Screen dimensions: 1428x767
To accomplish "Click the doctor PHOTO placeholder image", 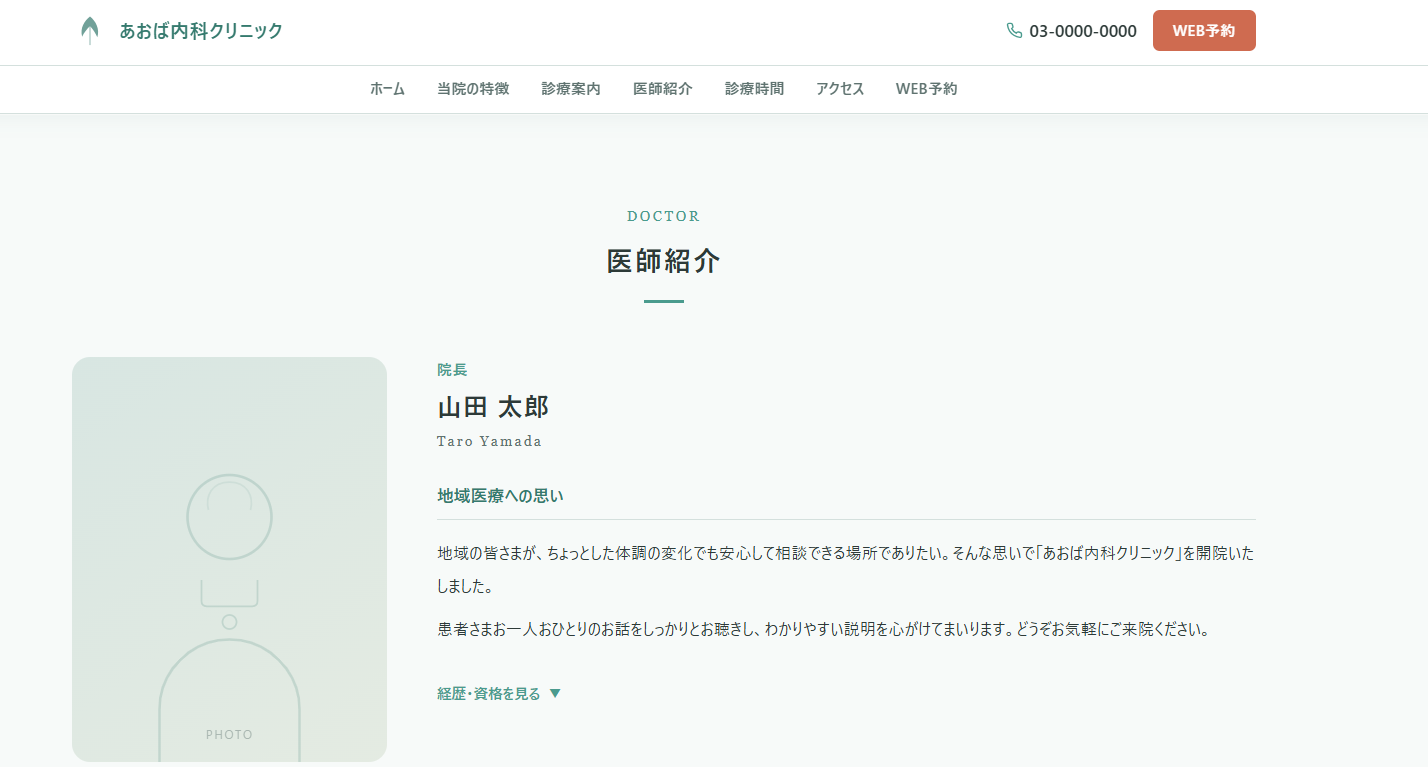I will (229, 559).
